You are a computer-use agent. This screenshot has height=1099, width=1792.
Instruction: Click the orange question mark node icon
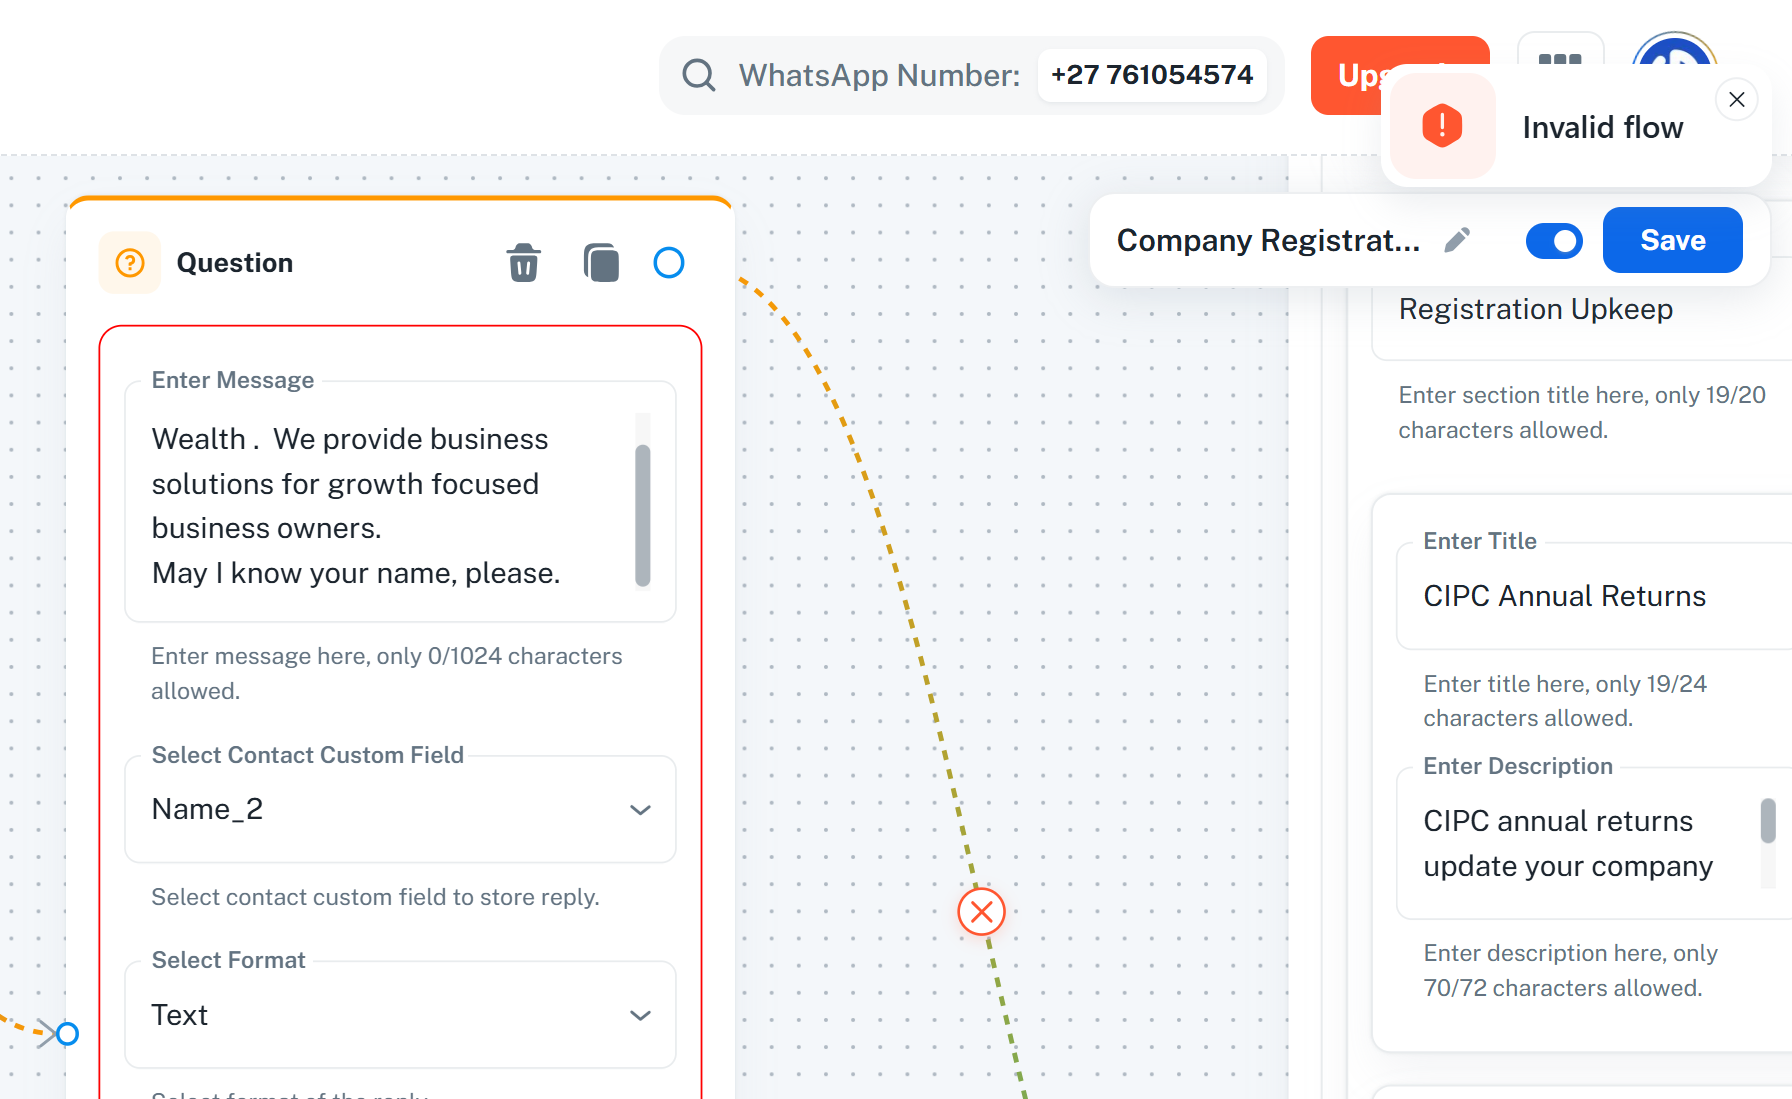[130, 263]
